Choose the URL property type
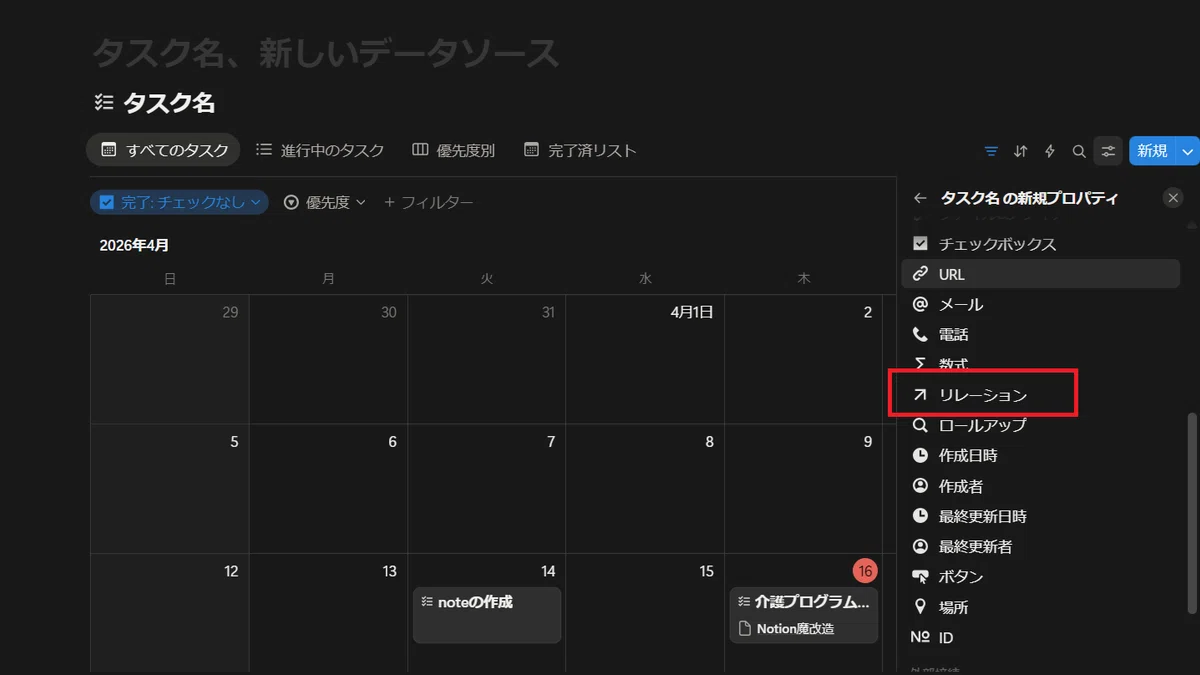Image resolution: width=1200 pixels, height=675 pixels. tap(1040, 274)
